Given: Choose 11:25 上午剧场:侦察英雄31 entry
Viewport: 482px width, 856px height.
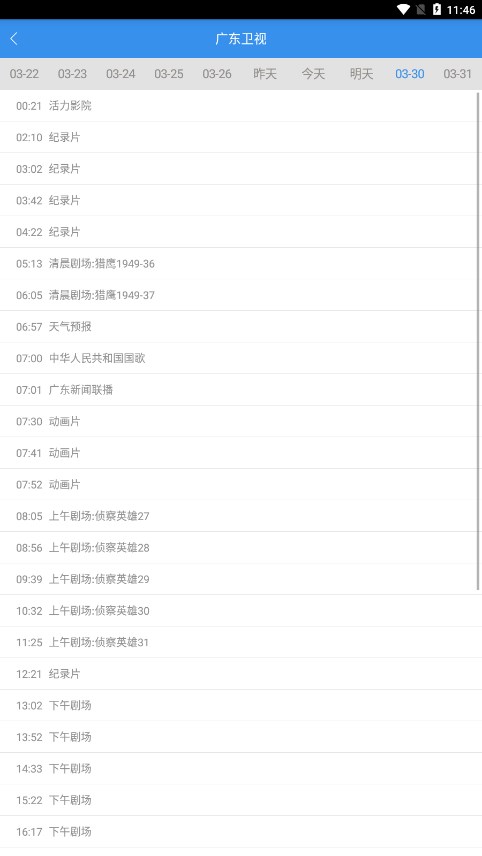Looking at the screenshot, I should [241, 642].
